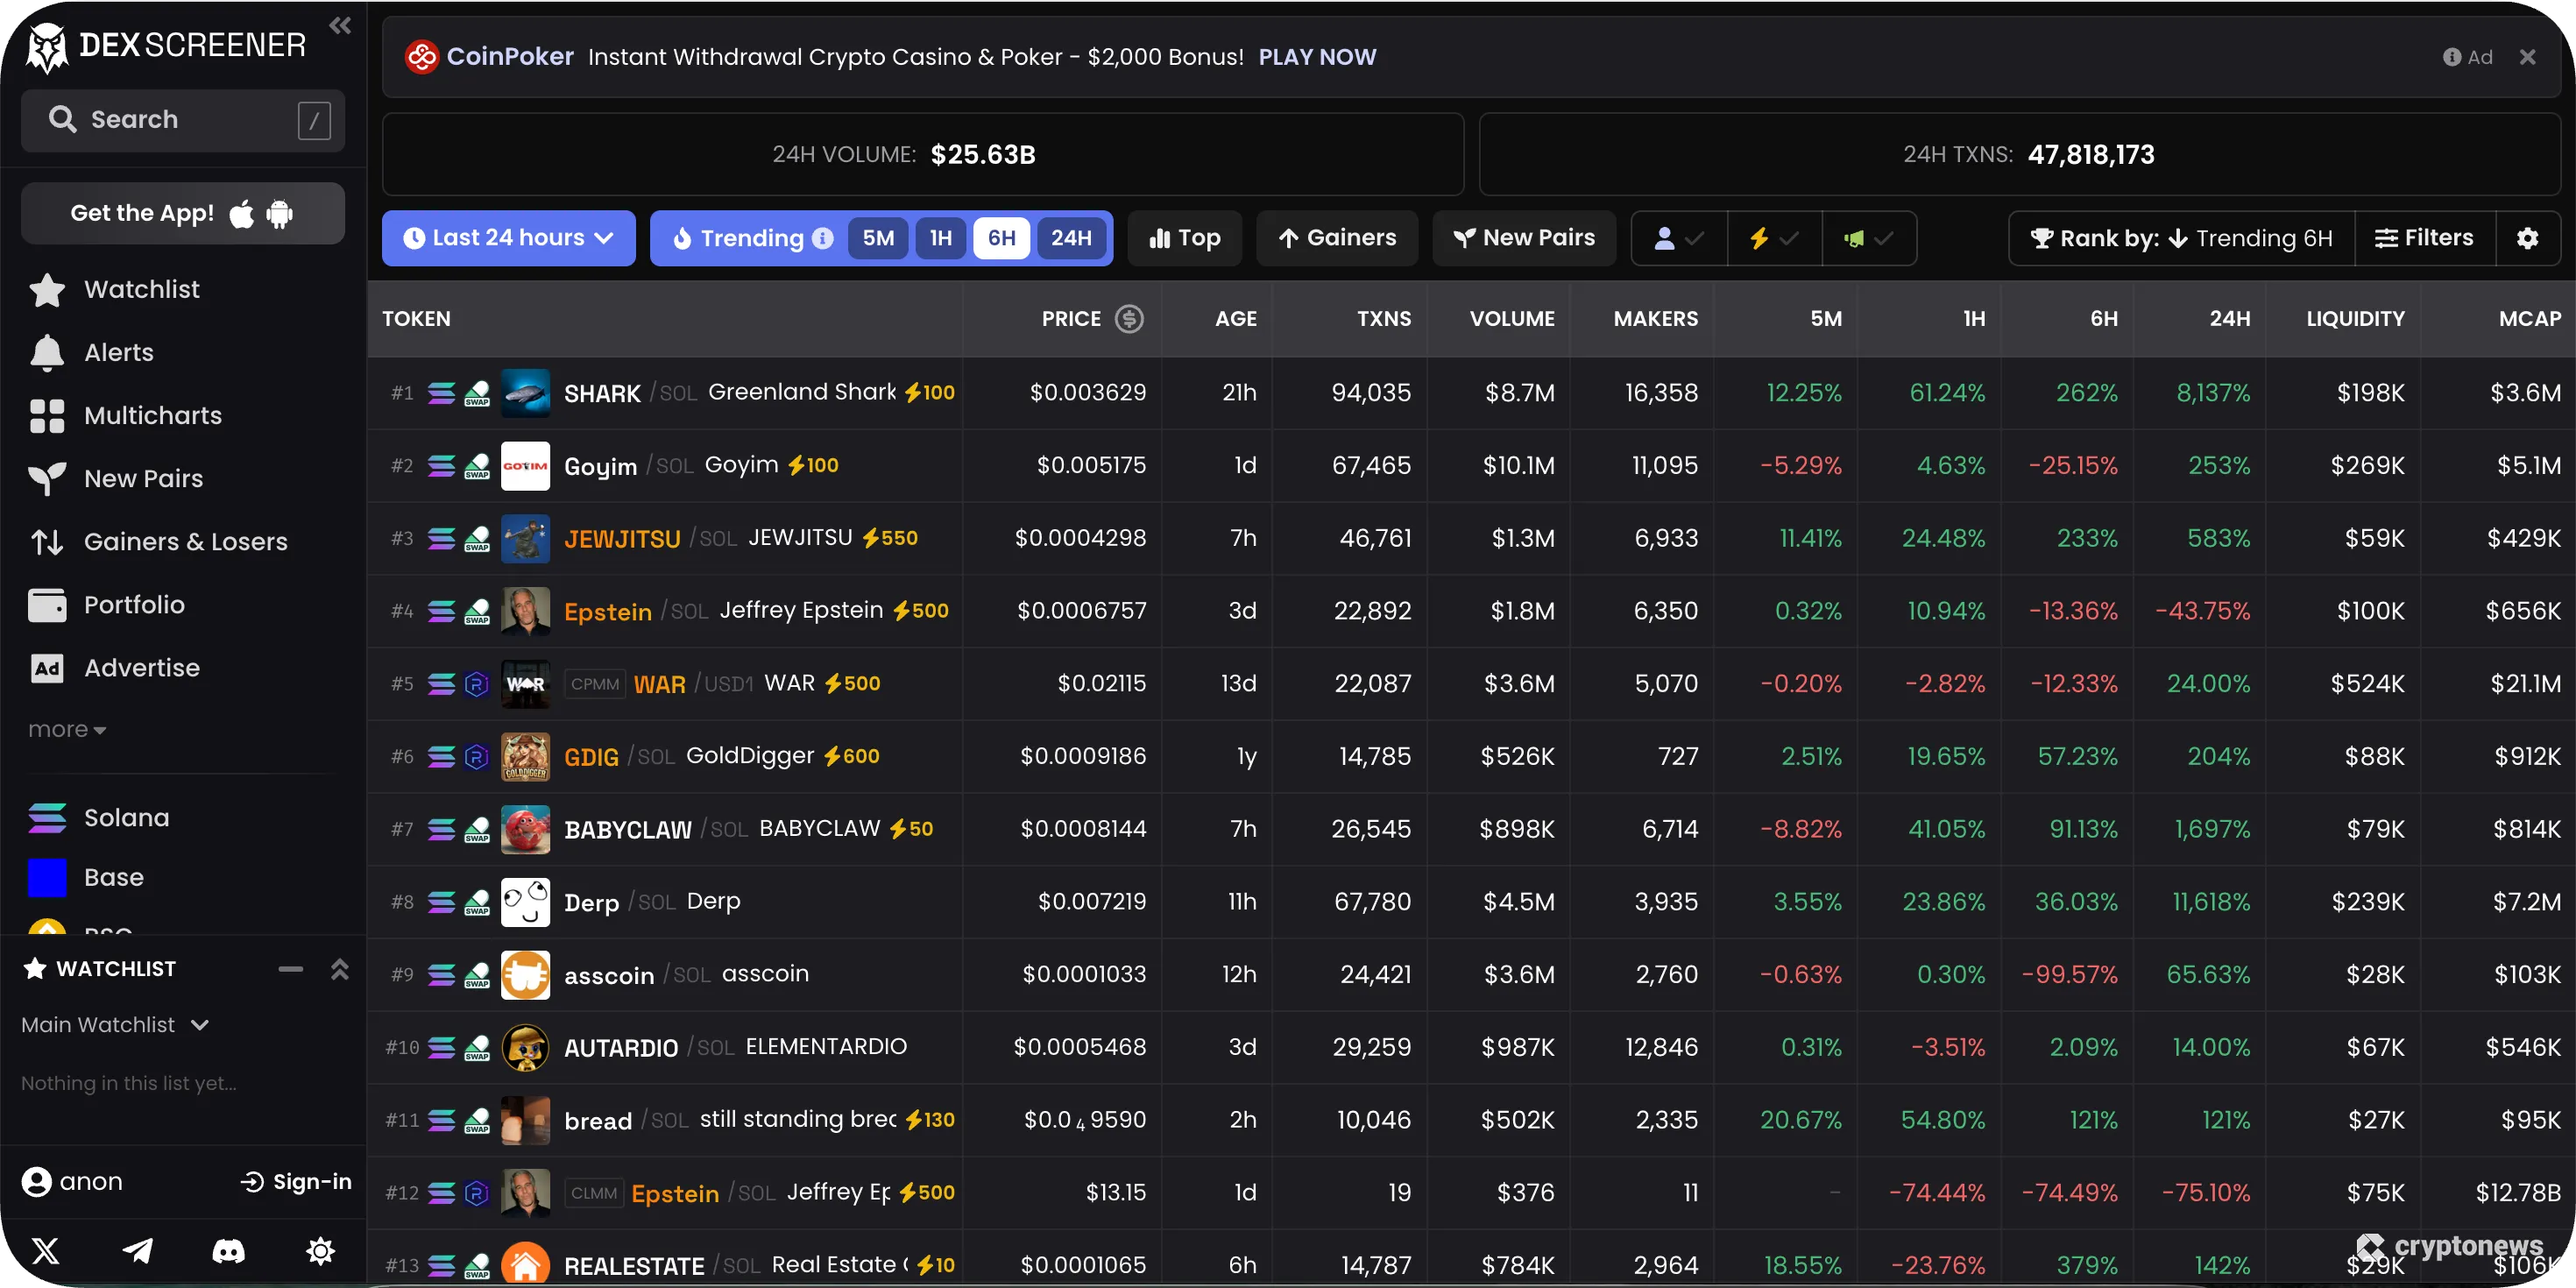Click the Trending info icon
This screenshot has height=1288, width=2576.
coord(822,238)
